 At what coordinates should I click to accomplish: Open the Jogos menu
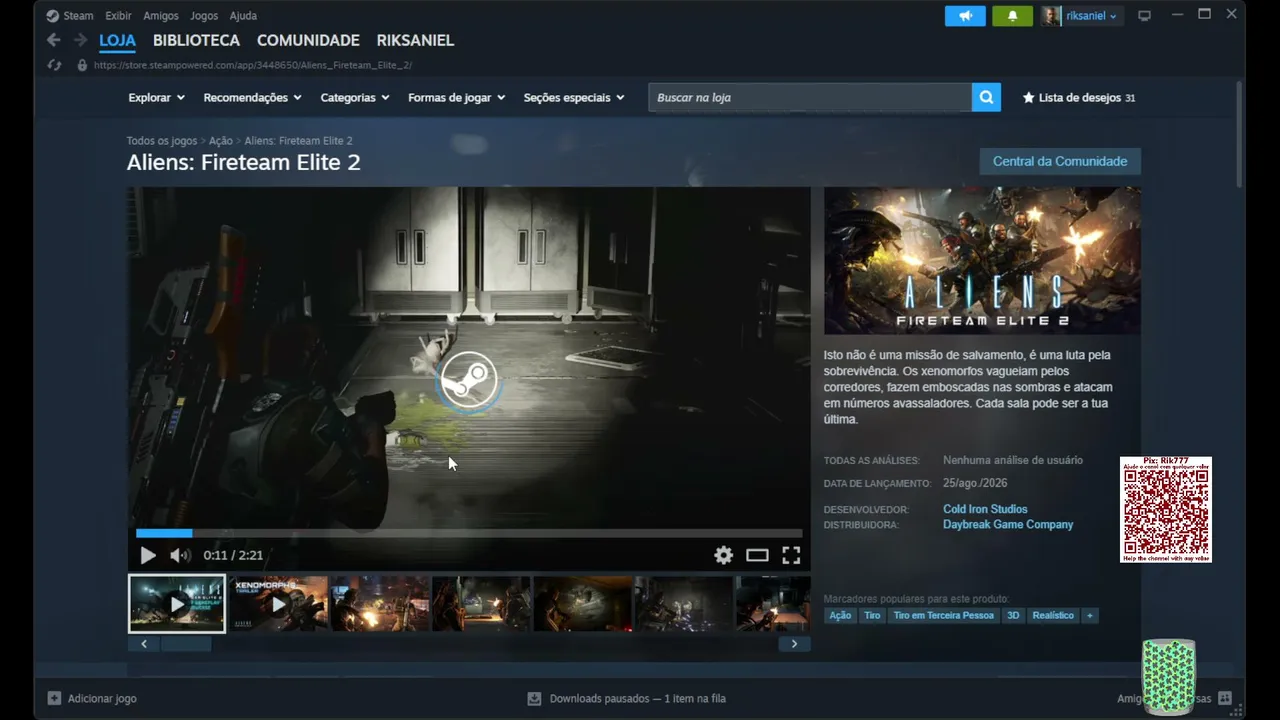pyautogui.click(x=204, y=16)
